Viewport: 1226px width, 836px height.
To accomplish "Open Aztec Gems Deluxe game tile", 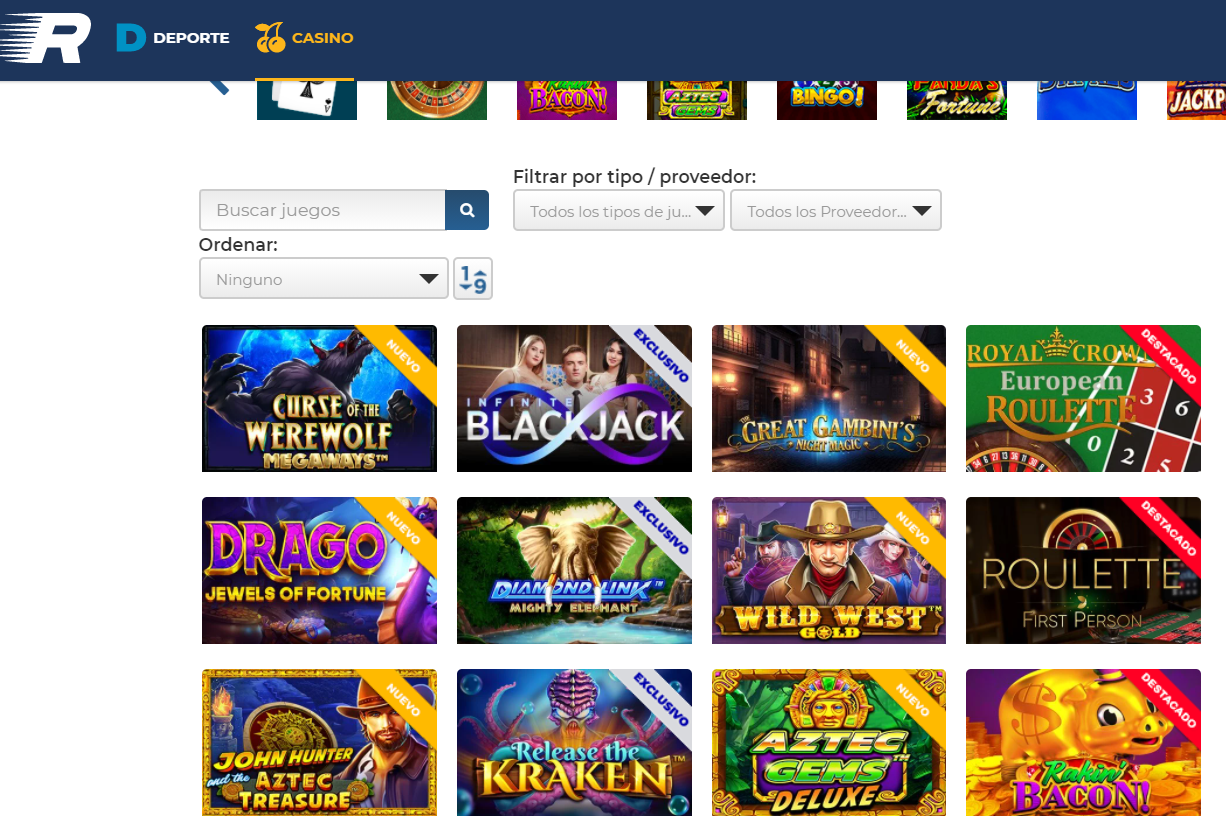I will pyautogui.click(x=829, y=742).
